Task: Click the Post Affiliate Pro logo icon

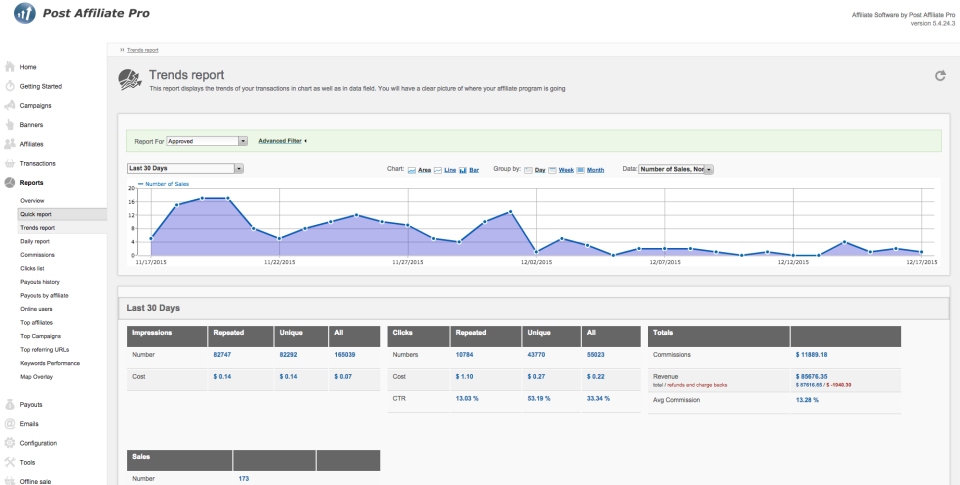Action: (24, 13)
